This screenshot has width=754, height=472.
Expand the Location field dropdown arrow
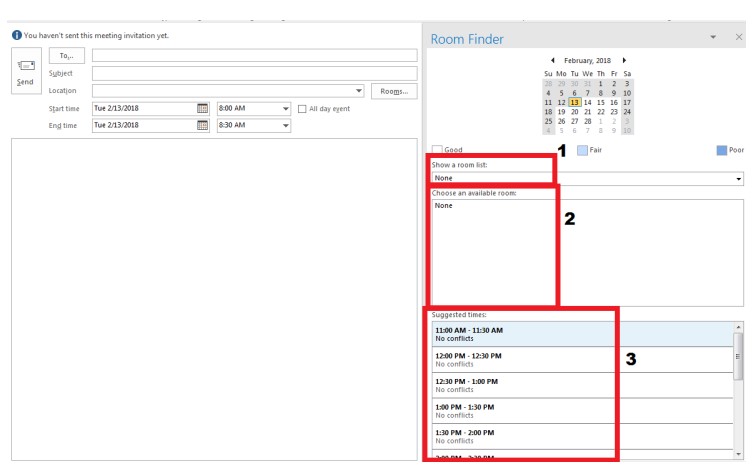point(359,91)
